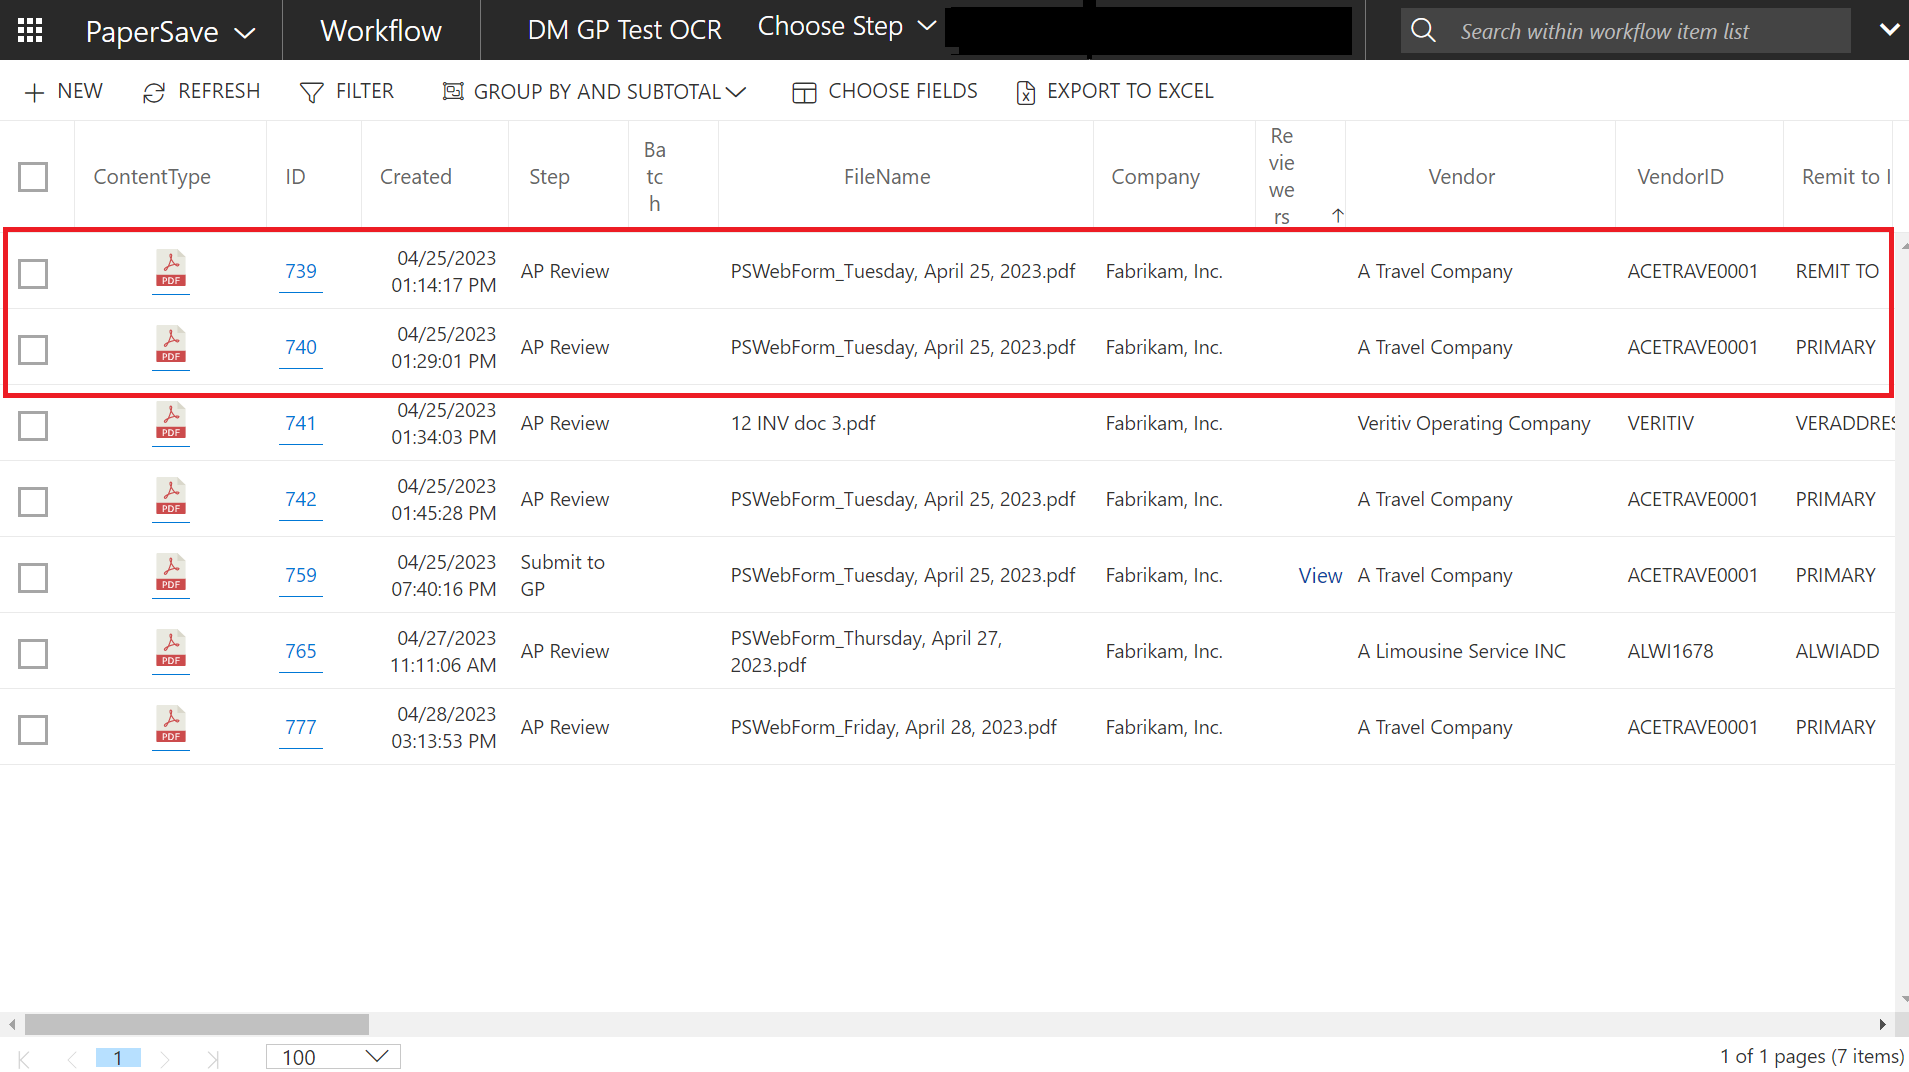Open item ID 777 link
The height and width of the screenshot is (1072, 1909).
(300, 727)
